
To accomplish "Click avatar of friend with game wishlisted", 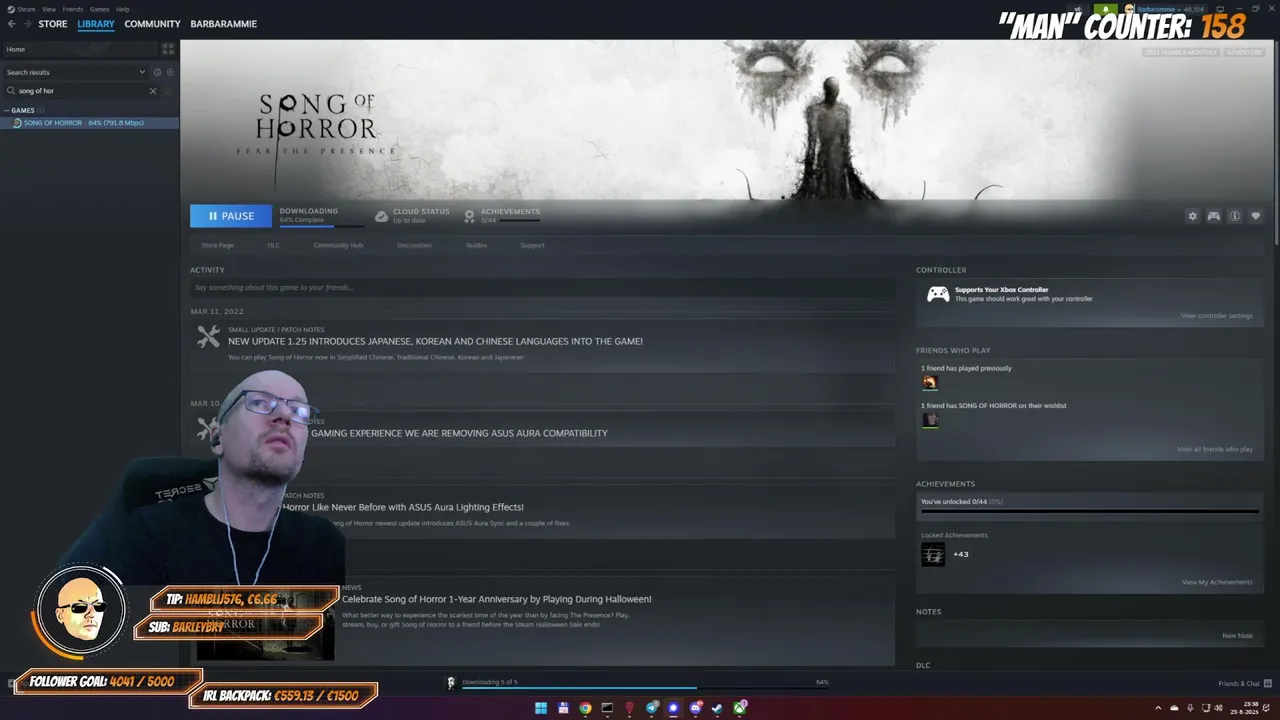I will point(930,420).
